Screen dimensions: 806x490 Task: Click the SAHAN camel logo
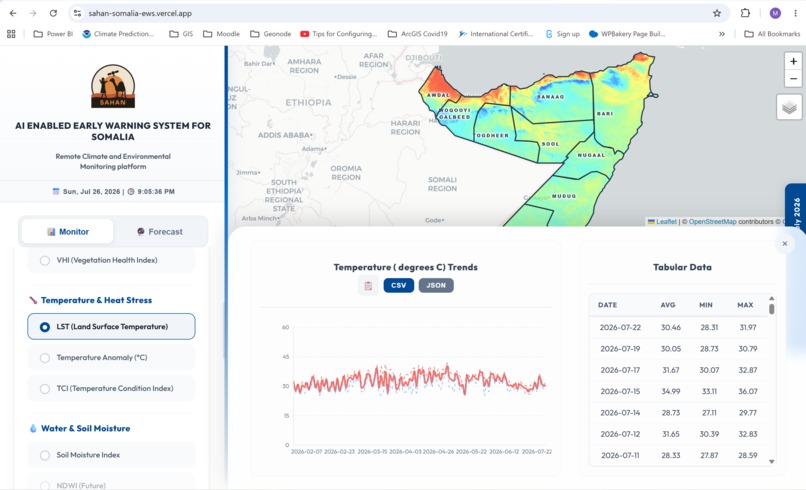(x=113, y=86)
